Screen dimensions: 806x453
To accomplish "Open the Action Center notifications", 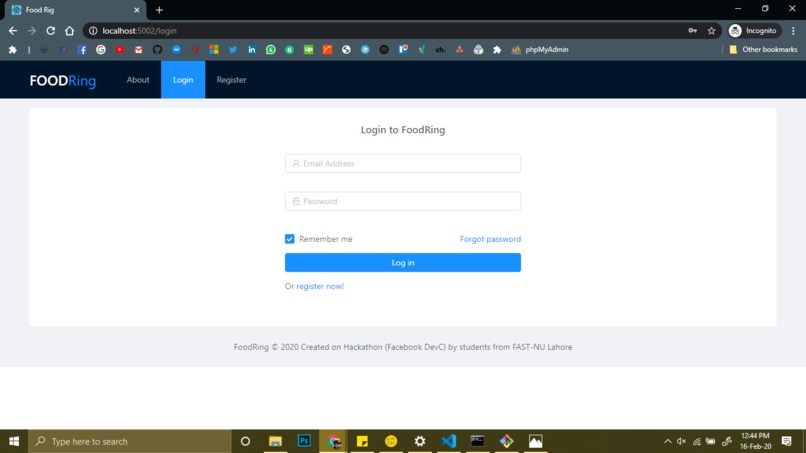I will pyautogui.click(x=786, y=441).
